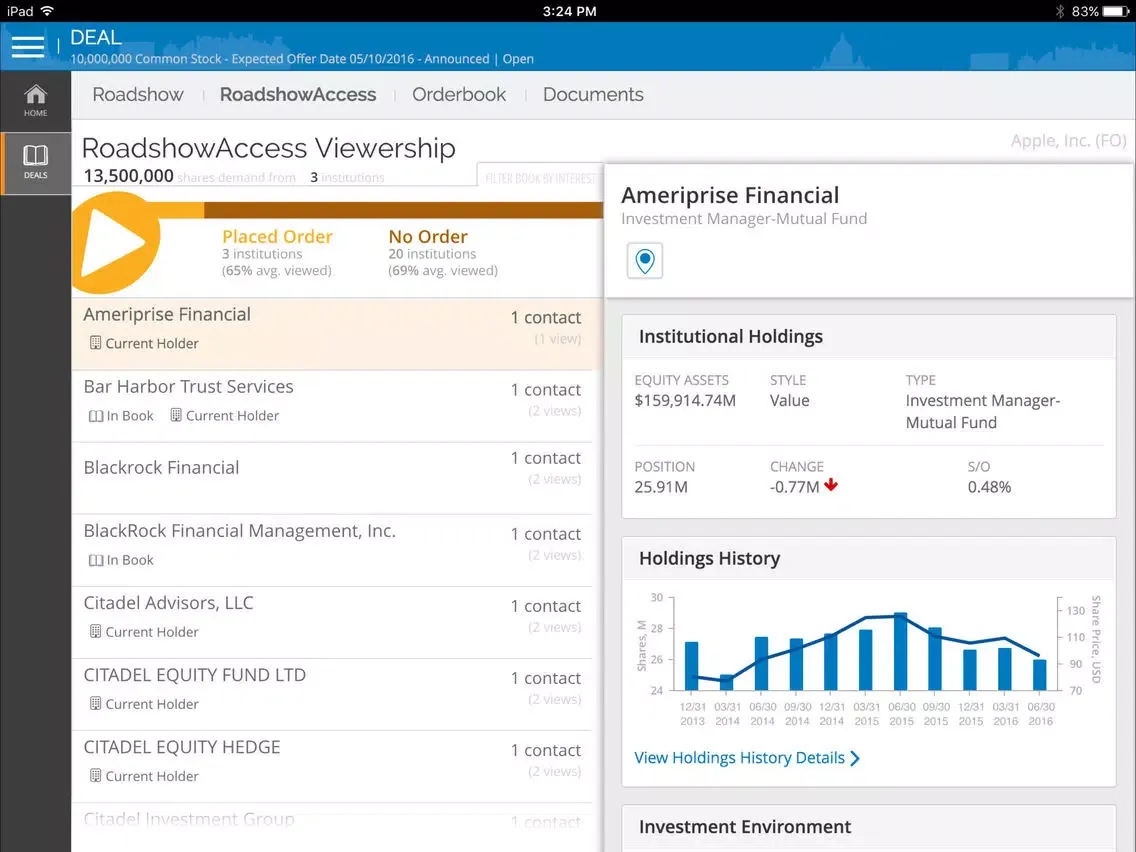Tap the Change value -0.77M

pos(794,487)
